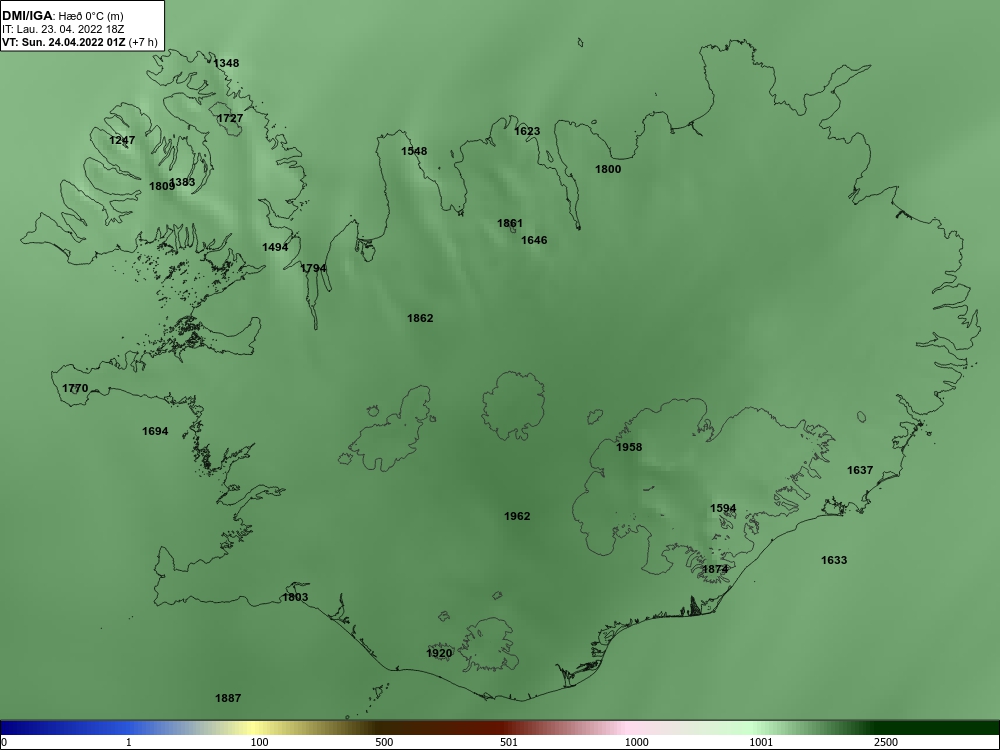The image size is (1000, 750).
Task: Select the 1794 label on the map
Action: click(313, 268)
